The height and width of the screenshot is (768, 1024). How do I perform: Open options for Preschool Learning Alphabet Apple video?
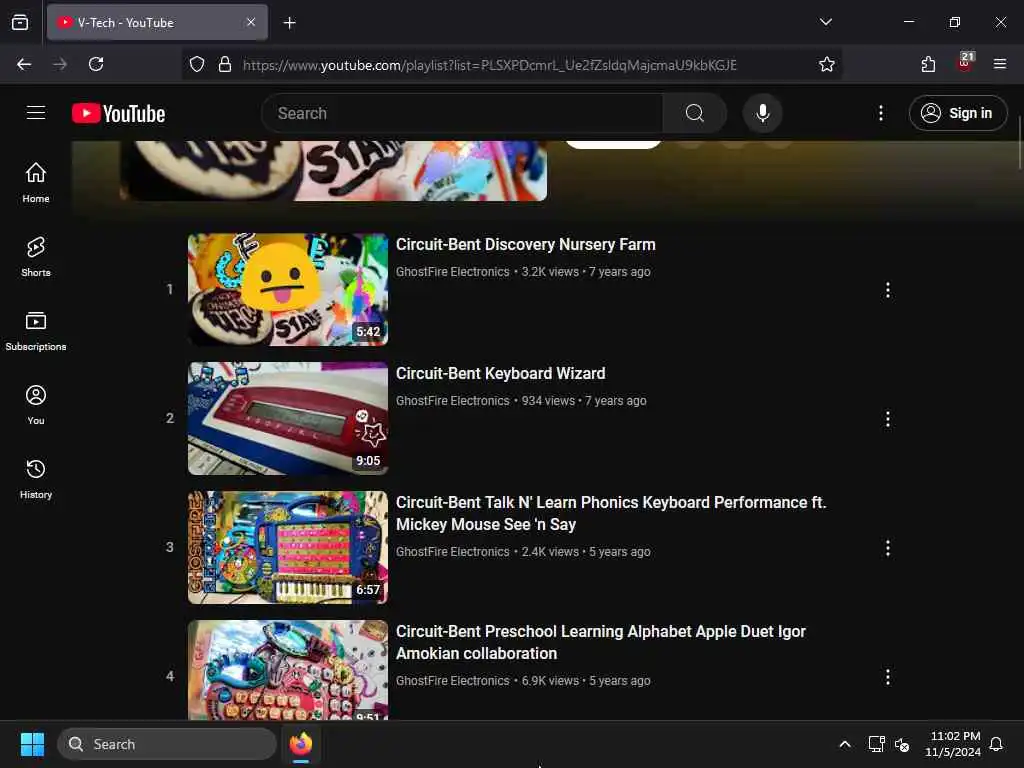pyautogui.click(x=888, y=677)
